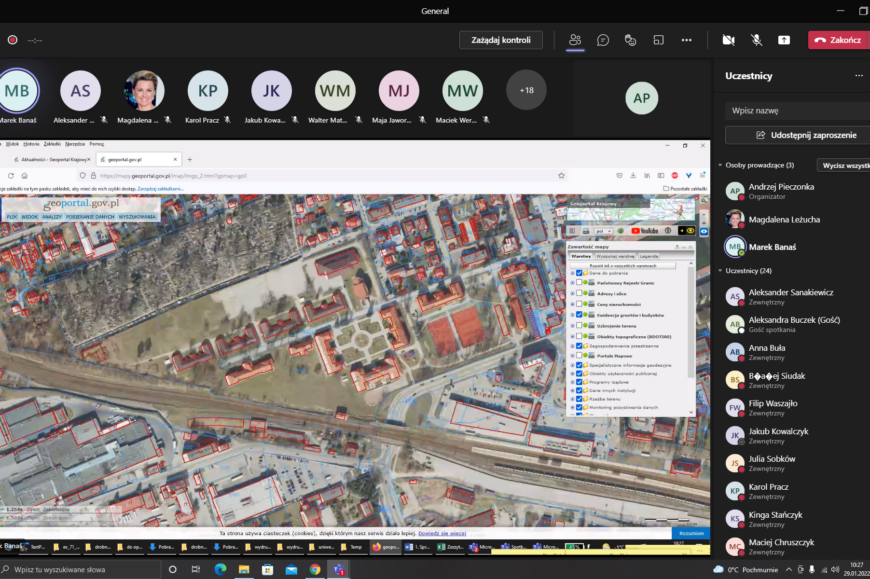Open Microsoft Edge from the Windows taskbar
The height and width of the screenshot is (579, 870).
pos(220,570)
